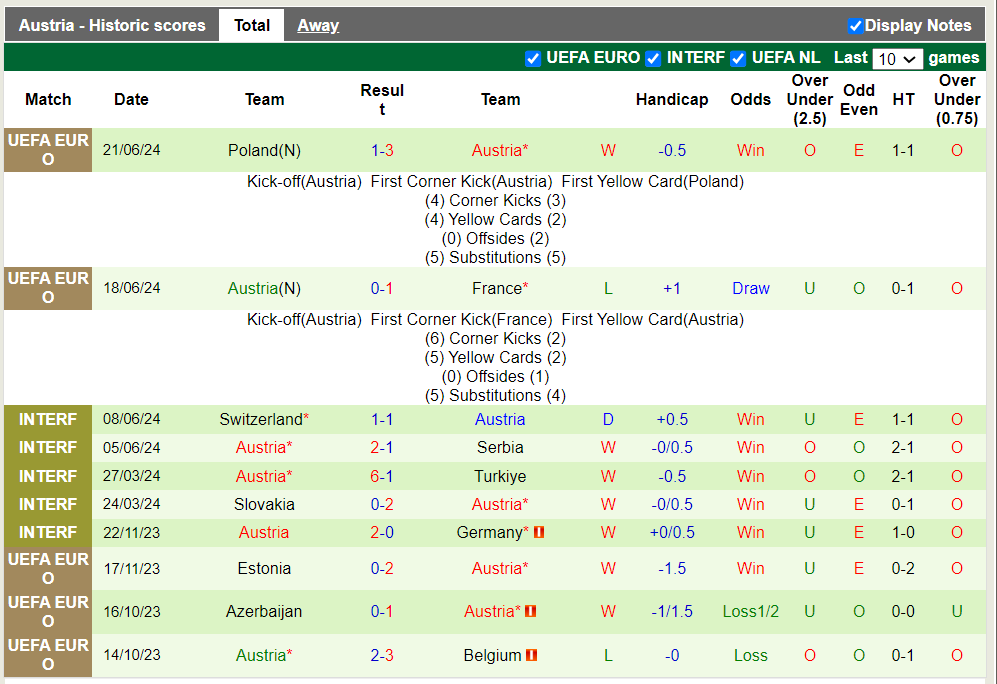The height and width of the screenshot is (684, 997).
Task: Click the Handicap column header
Action: (x=672, y=100)
